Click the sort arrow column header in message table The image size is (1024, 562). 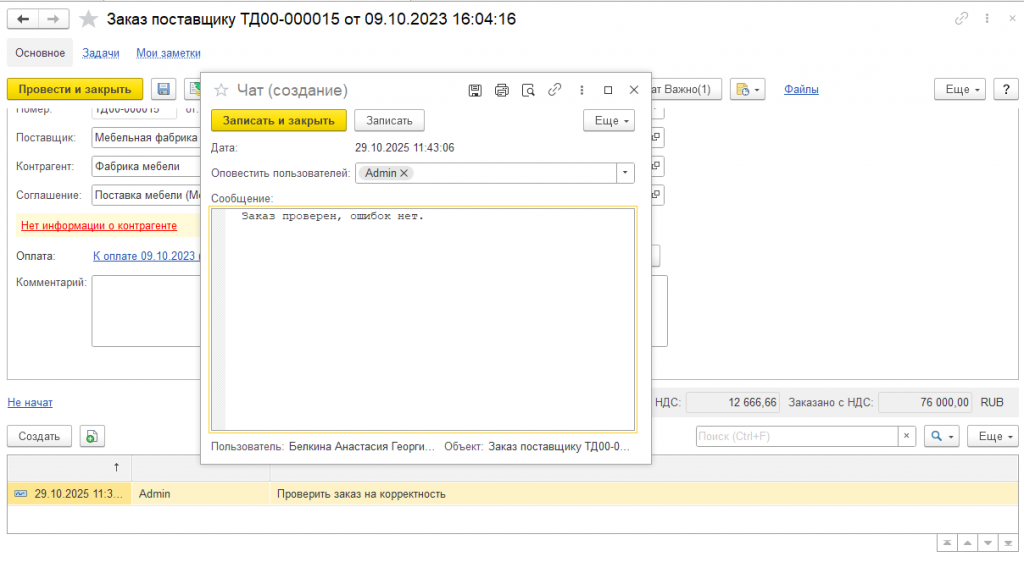(x=70, y=467)
